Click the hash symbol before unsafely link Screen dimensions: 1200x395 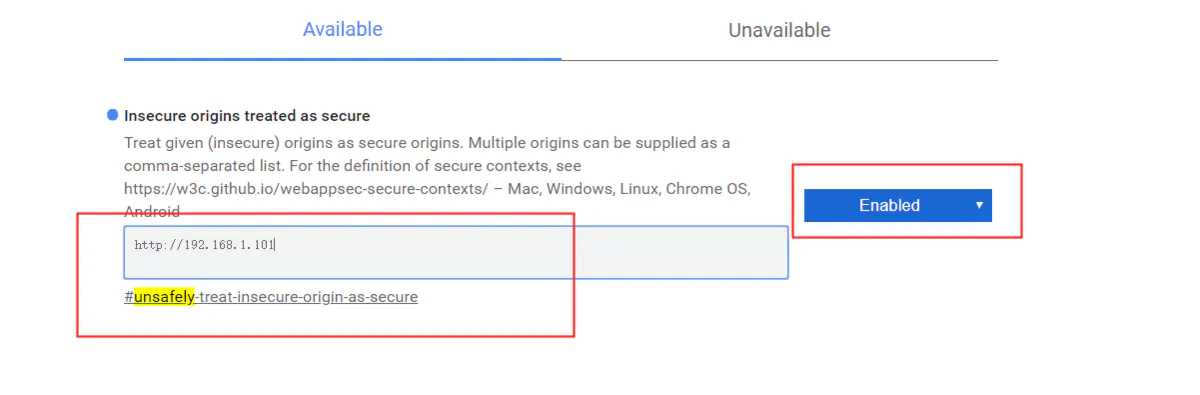tap(129, 297)
